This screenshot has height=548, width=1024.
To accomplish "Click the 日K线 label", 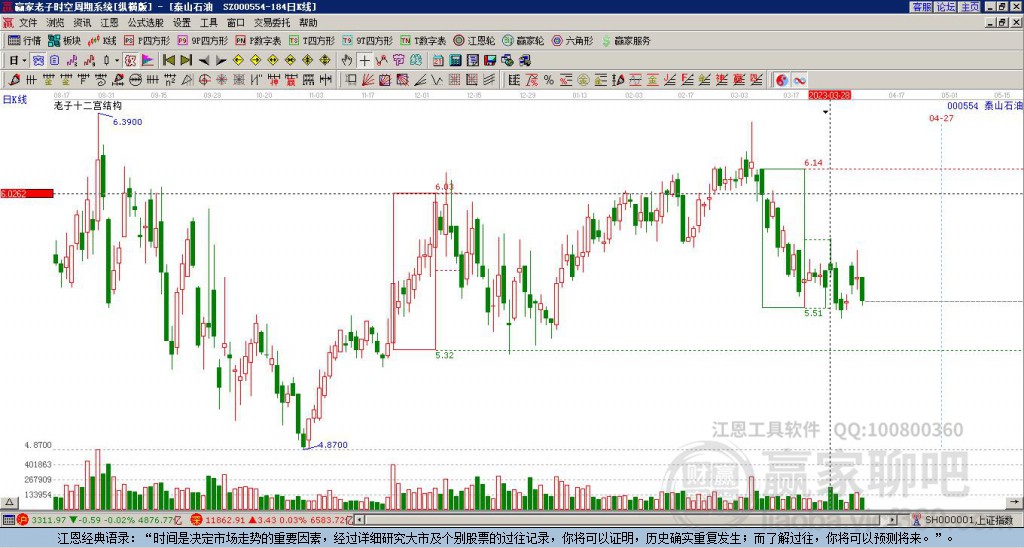I will [x=14, y=100].
